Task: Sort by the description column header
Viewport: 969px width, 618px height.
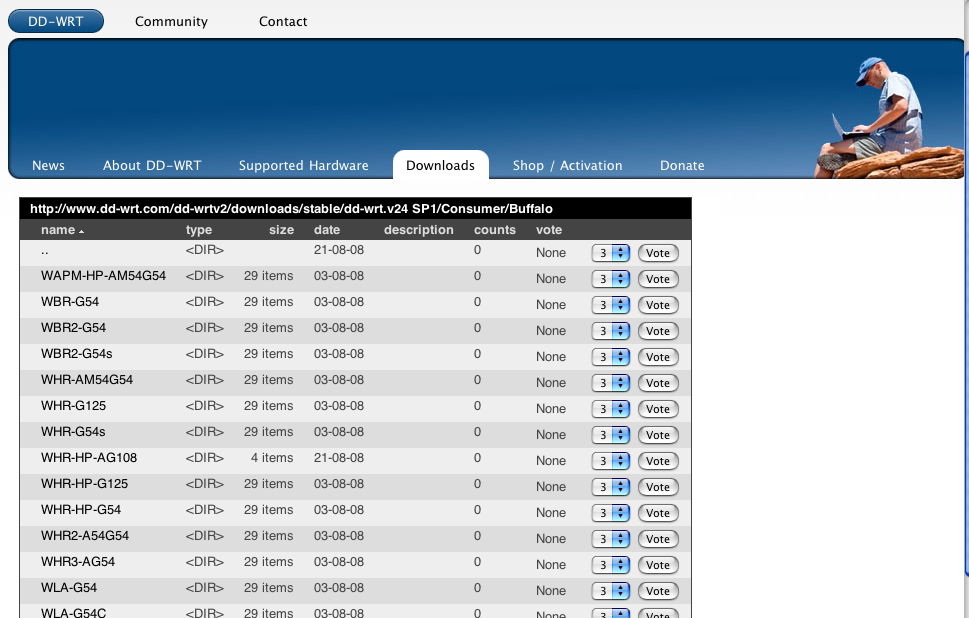Action: click(x=418, y=230)
